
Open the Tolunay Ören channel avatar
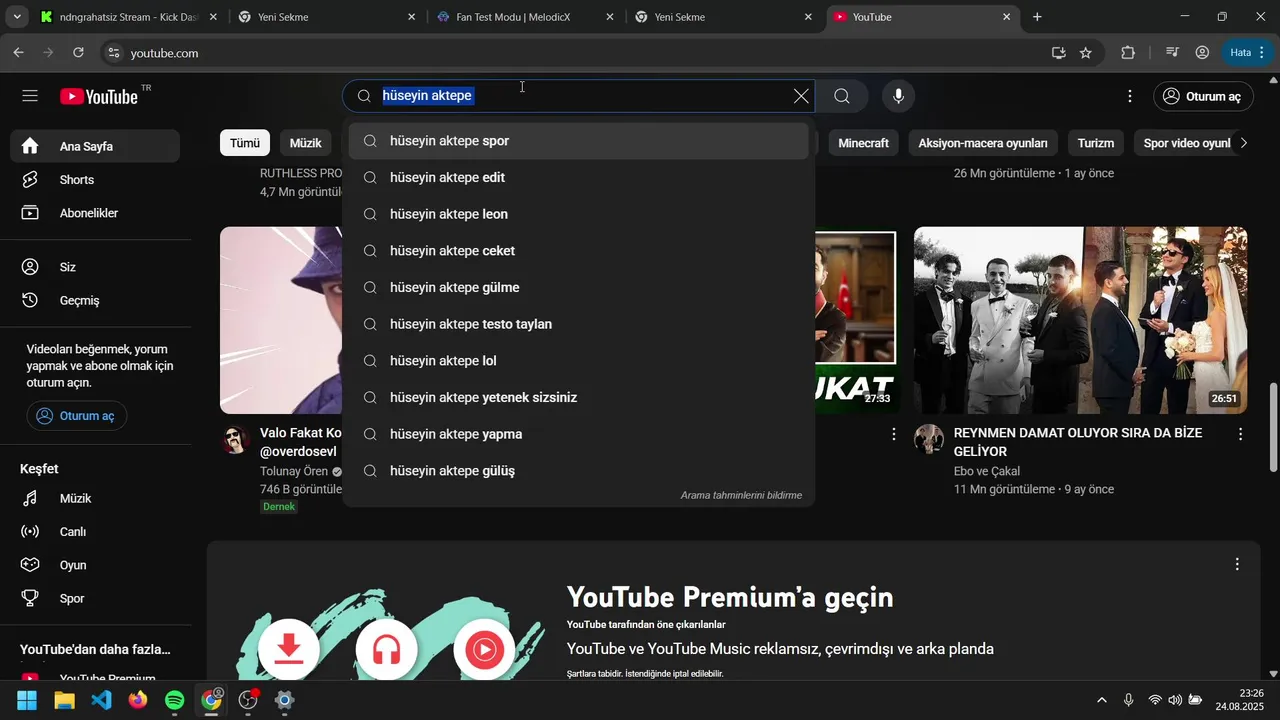(x=235, y=440)
